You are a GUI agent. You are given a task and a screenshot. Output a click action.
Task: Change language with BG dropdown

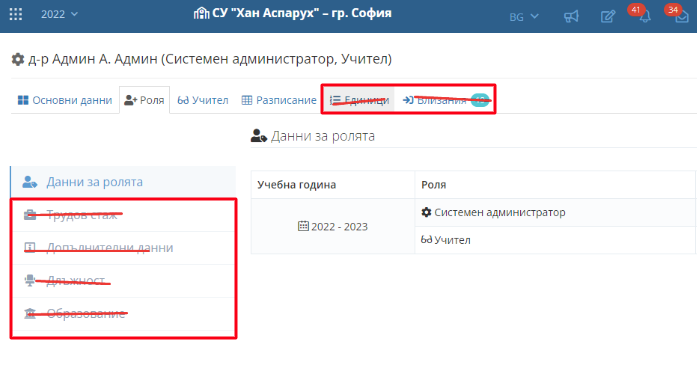[x=523, y=17]
